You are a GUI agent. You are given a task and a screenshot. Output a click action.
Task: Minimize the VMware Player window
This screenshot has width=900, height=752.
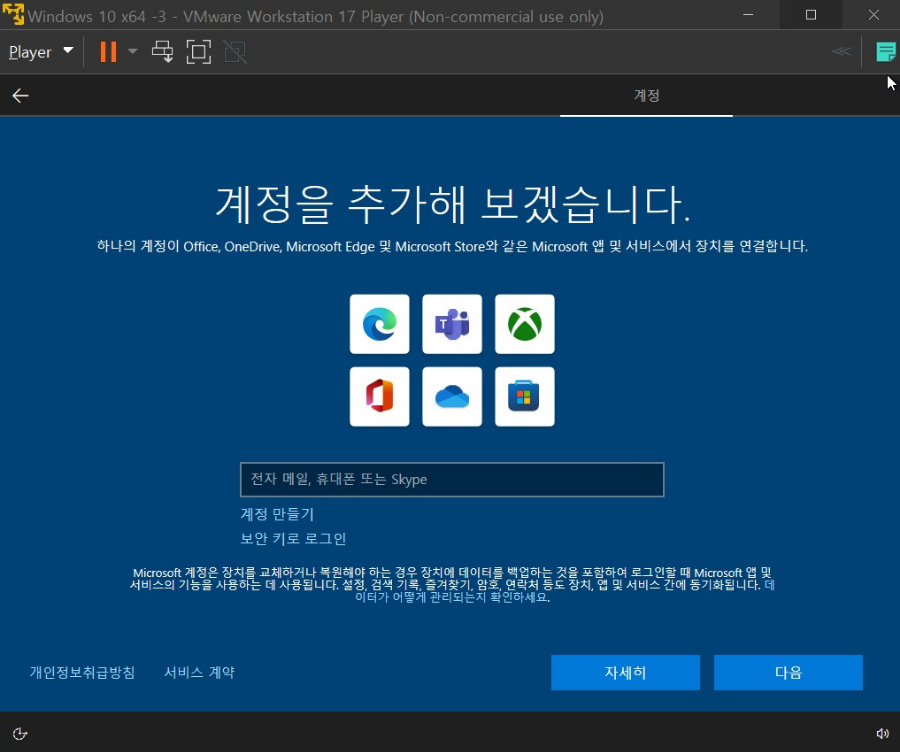click(x=748, y=14)
